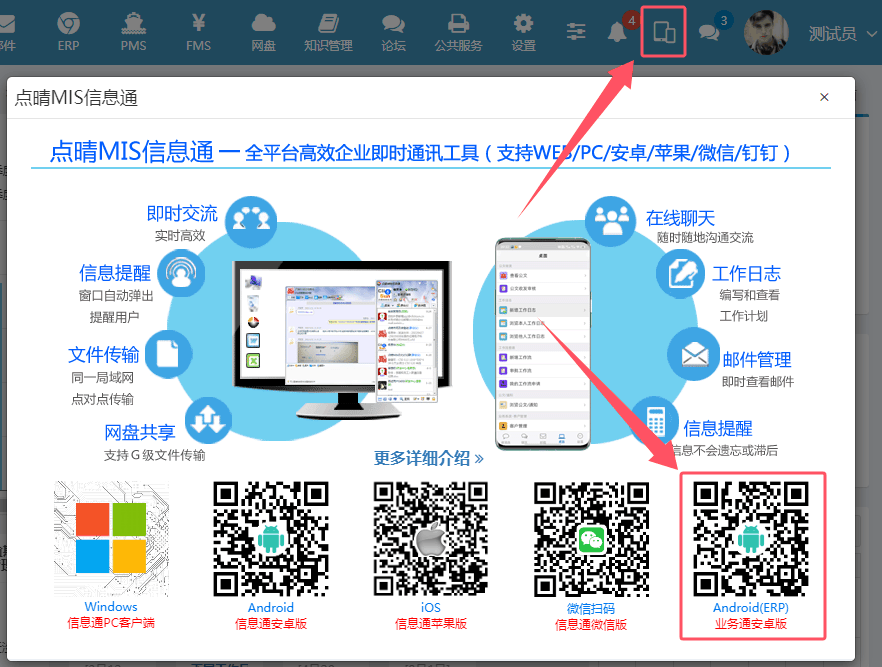The height and width of the screenshot is (667, 882).
Task: Click the Android 信息通安卓版 QR code
Action: click(271, 539)
